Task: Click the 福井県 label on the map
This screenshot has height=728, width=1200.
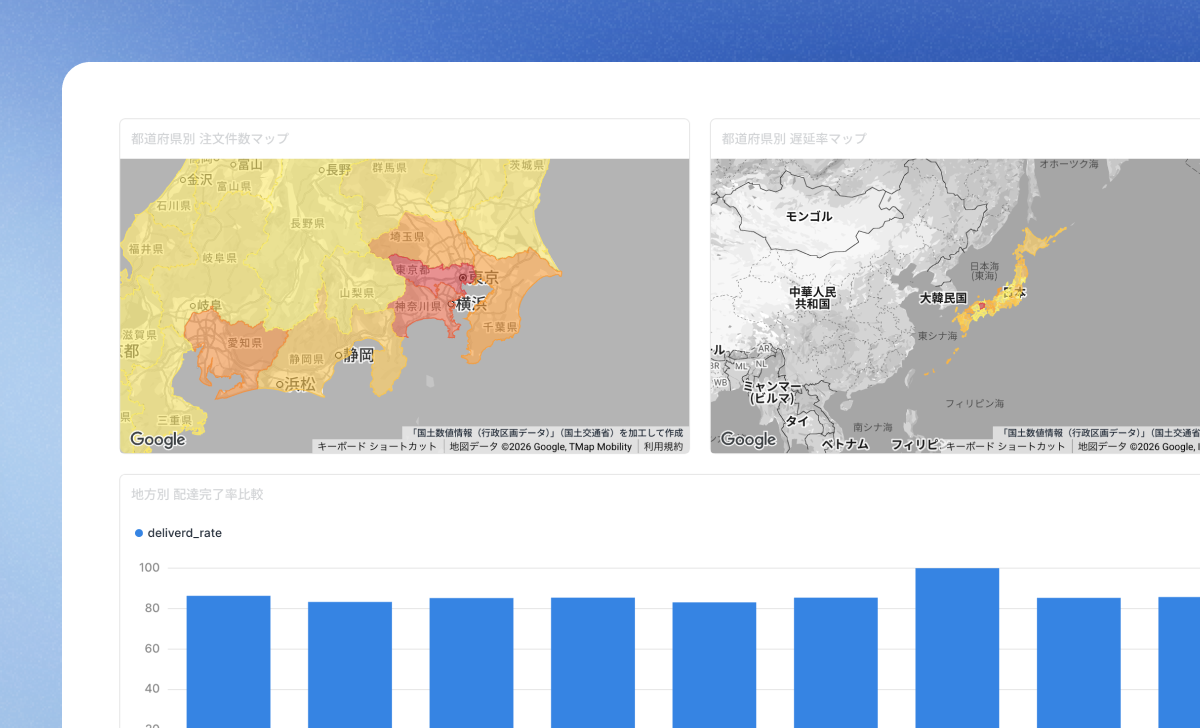Action: (144, 248)
